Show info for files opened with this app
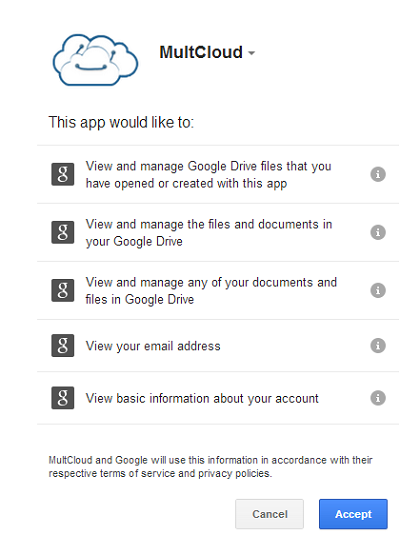 (378, 174)
